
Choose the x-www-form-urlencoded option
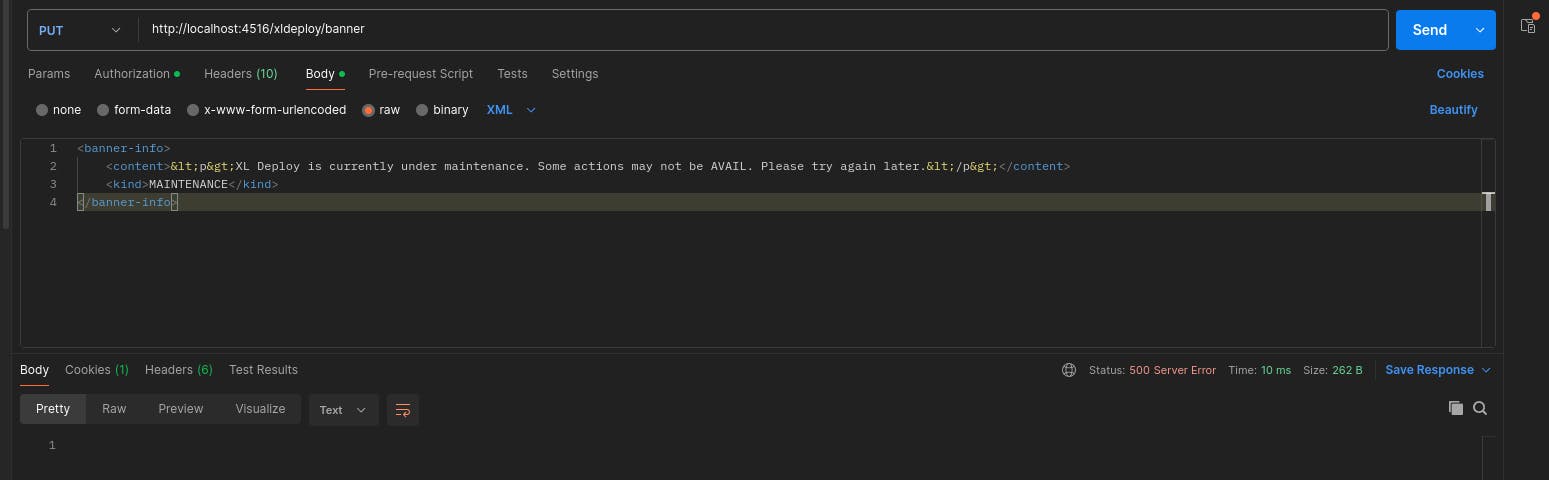(x=267, y=110)
